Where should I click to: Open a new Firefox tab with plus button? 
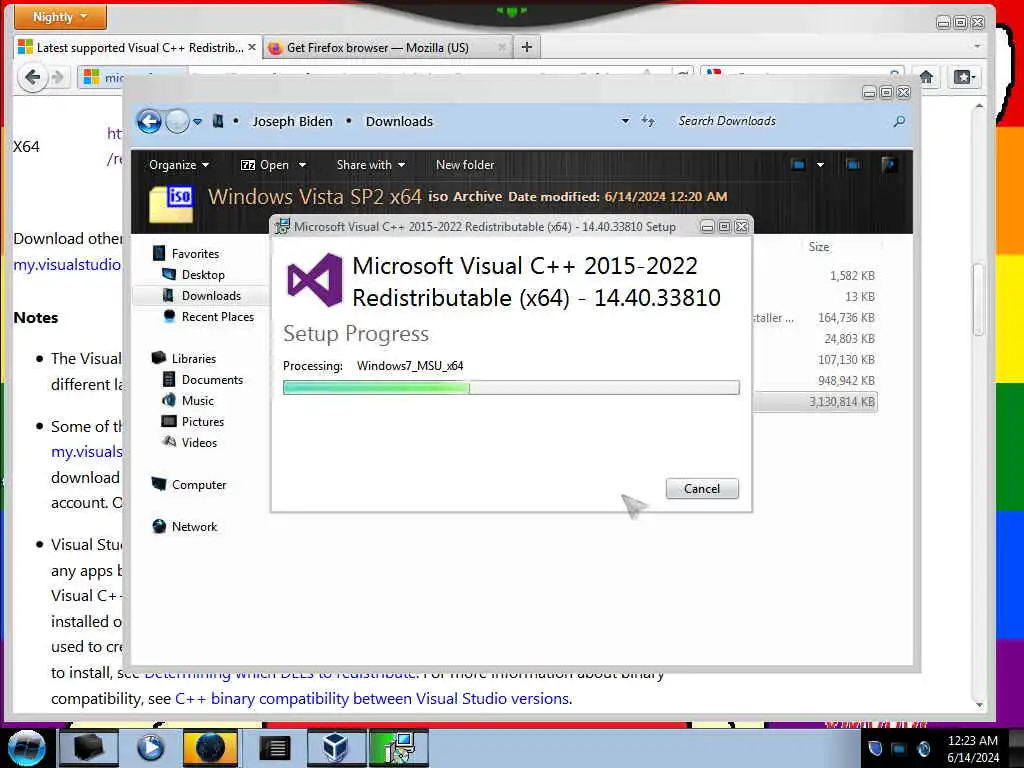click(527, 47)
